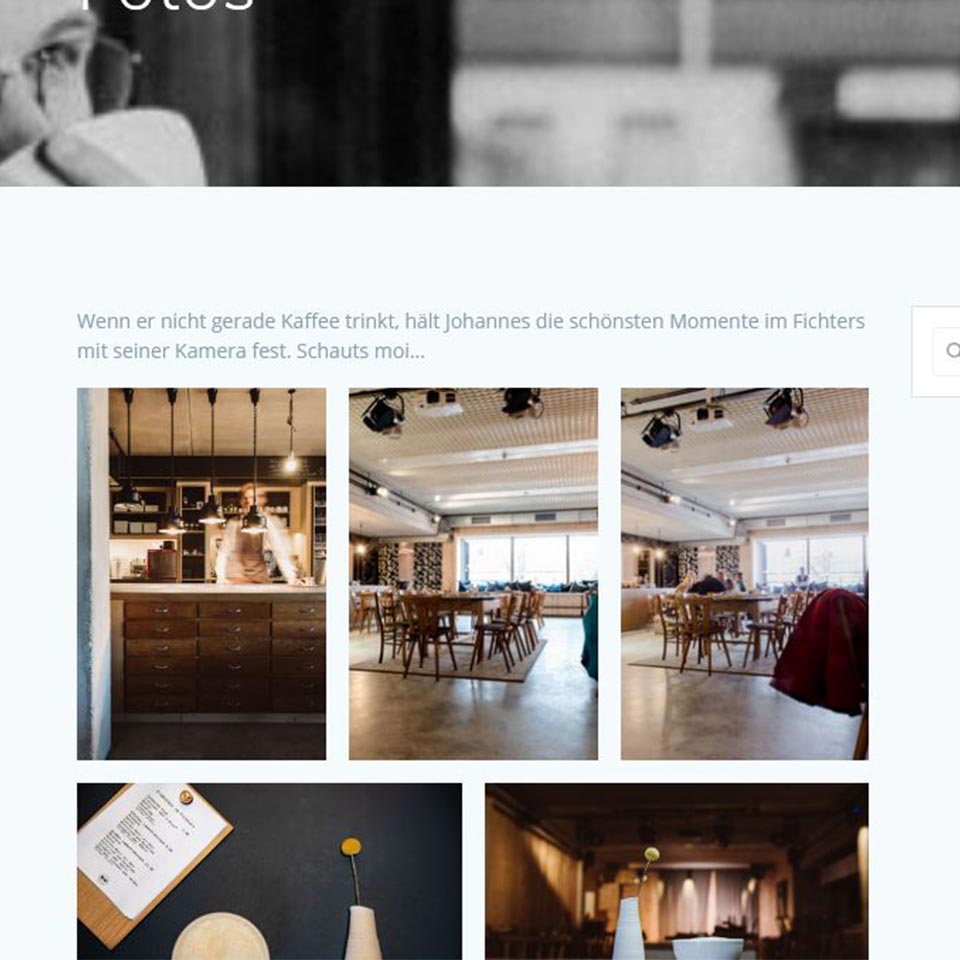The height and width of the screenshot is (960, 960).
Task: Open the barista behind counter photo
Action: click(201, 574)
